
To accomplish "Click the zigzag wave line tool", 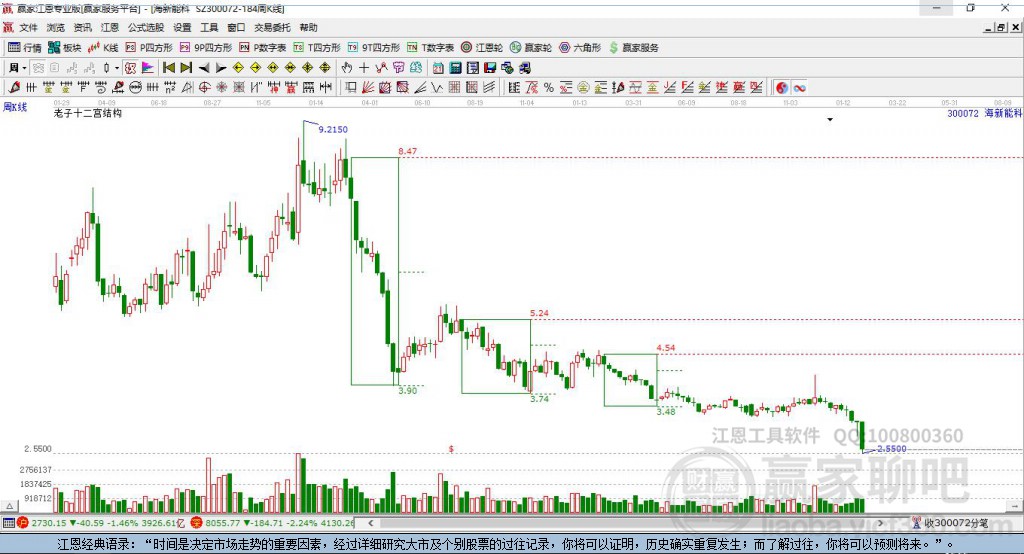I will coord(437,88).
